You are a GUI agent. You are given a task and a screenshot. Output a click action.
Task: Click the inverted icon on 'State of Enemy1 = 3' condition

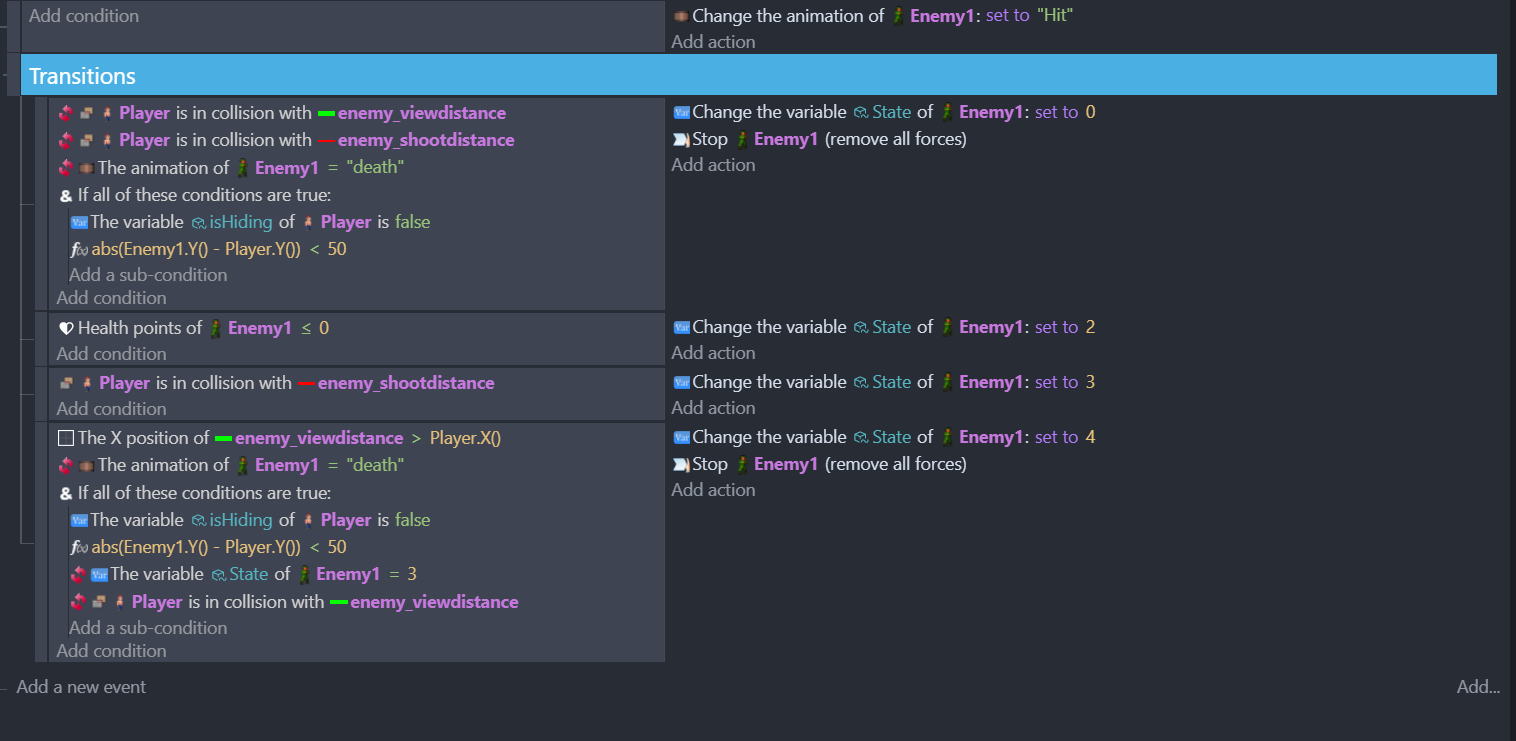pyautogui.click(x=79, y=574)
